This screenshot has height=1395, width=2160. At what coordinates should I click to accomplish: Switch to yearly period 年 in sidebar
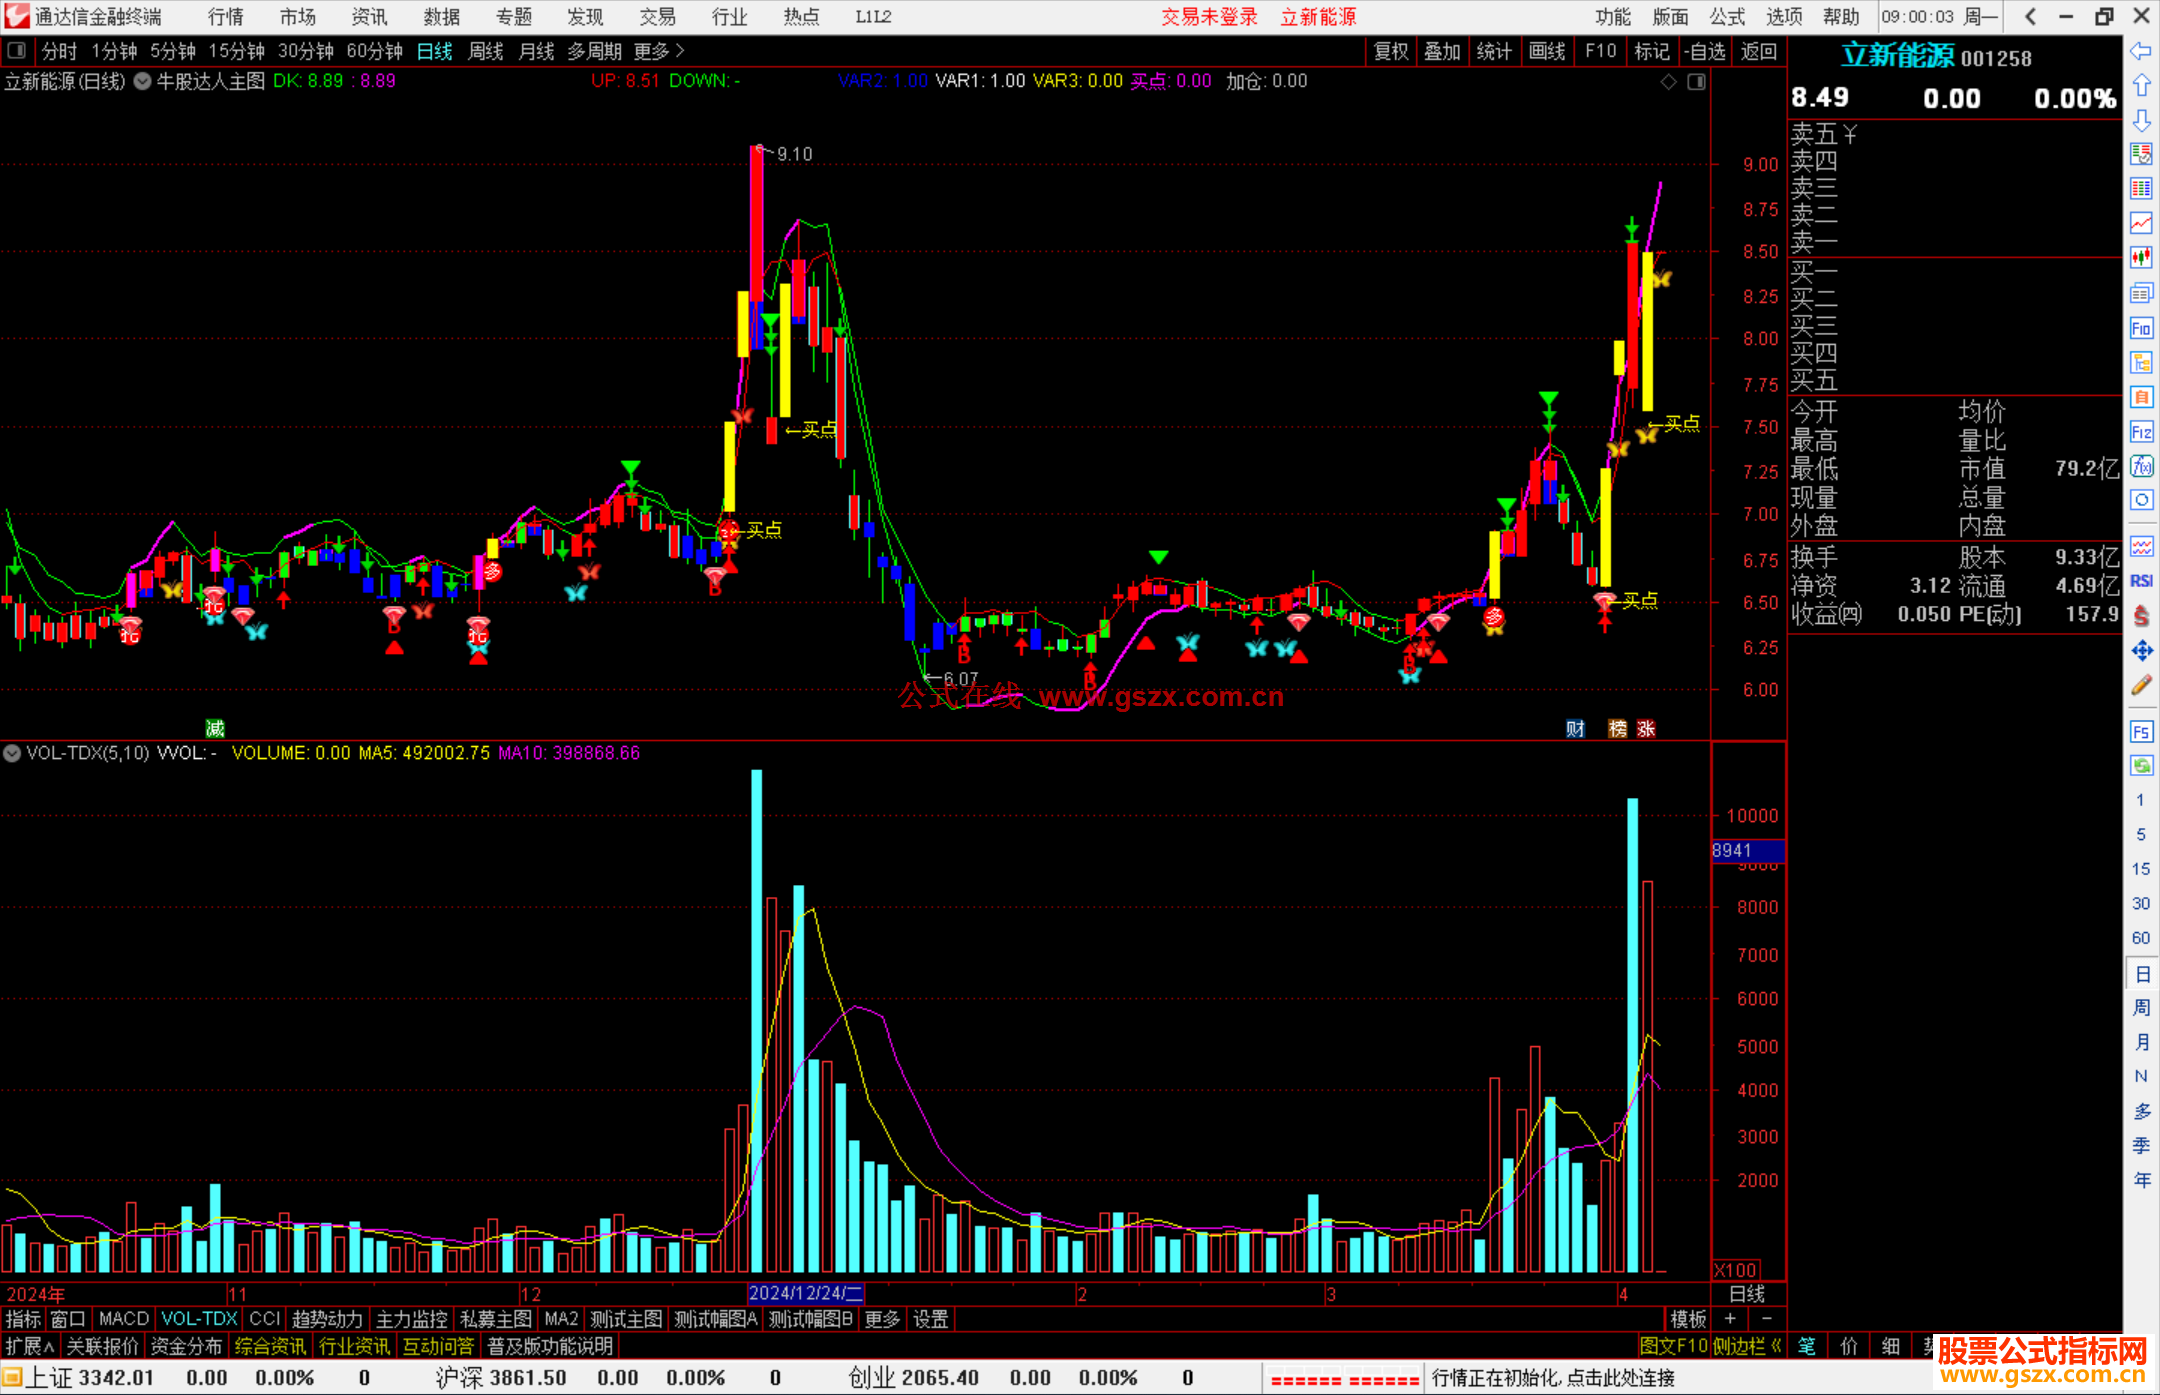[2141, 1180]
